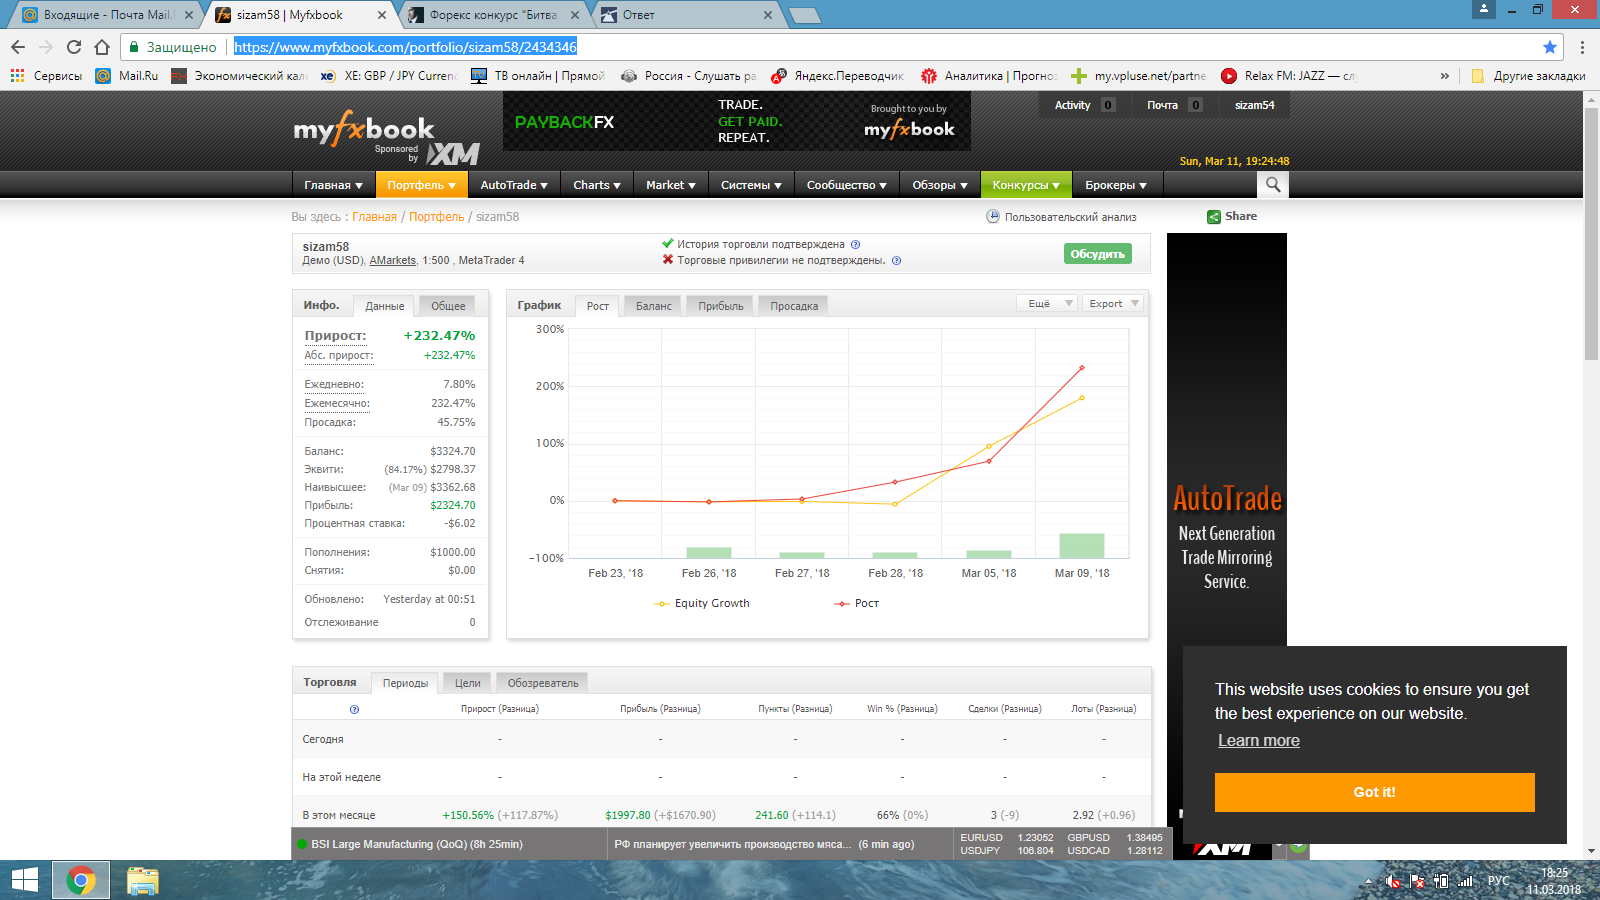Expand the Обзоры menu
Screen dimensions: 1600x900
click(x=940, y=185)
